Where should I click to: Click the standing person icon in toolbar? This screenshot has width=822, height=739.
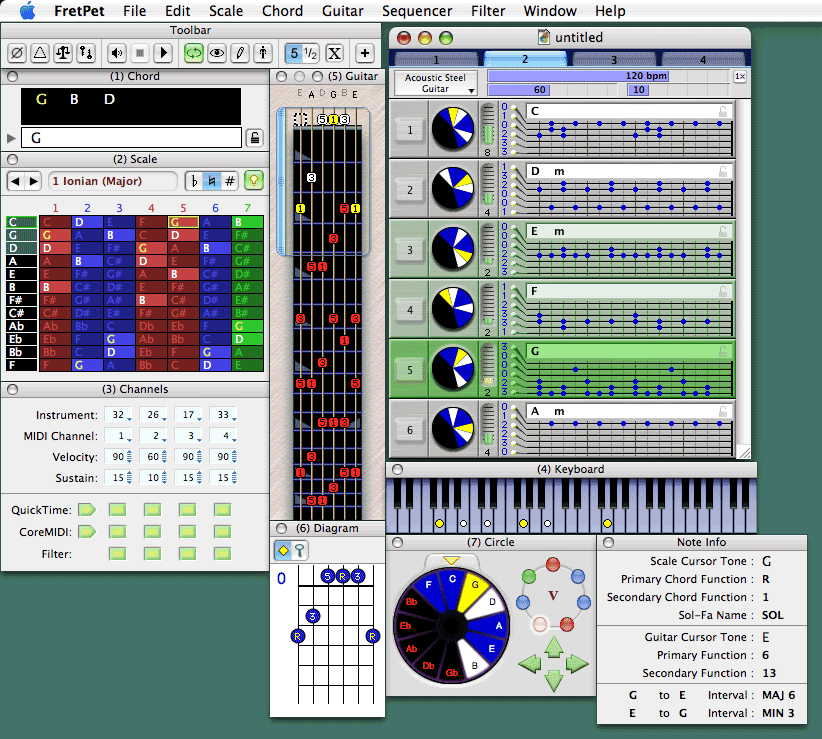coord(263,53)
